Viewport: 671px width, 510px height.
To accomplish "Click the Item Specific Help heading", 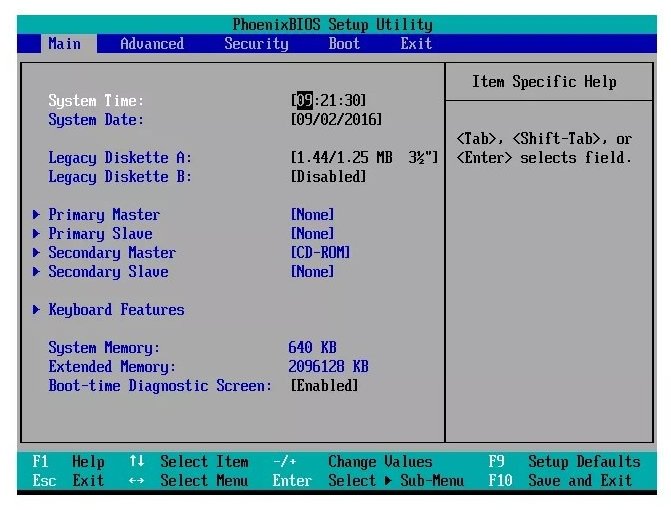I will point(544,82).
